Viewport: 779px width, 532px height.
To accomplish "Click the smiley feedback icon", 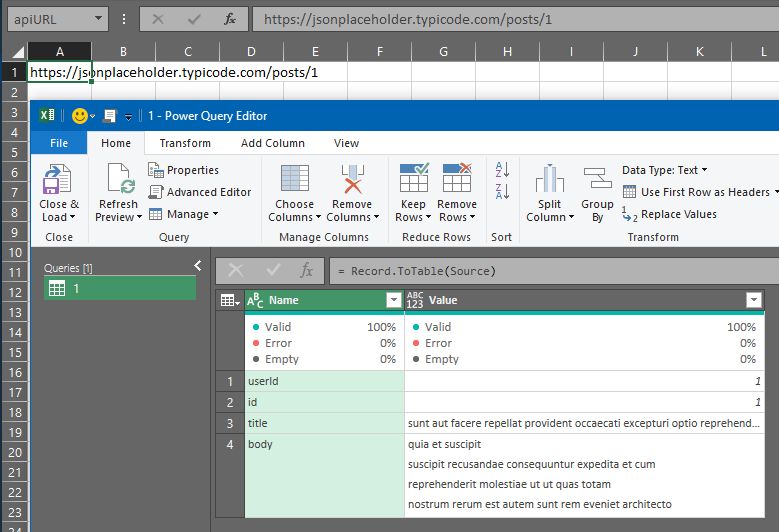I will coord(79,116).
